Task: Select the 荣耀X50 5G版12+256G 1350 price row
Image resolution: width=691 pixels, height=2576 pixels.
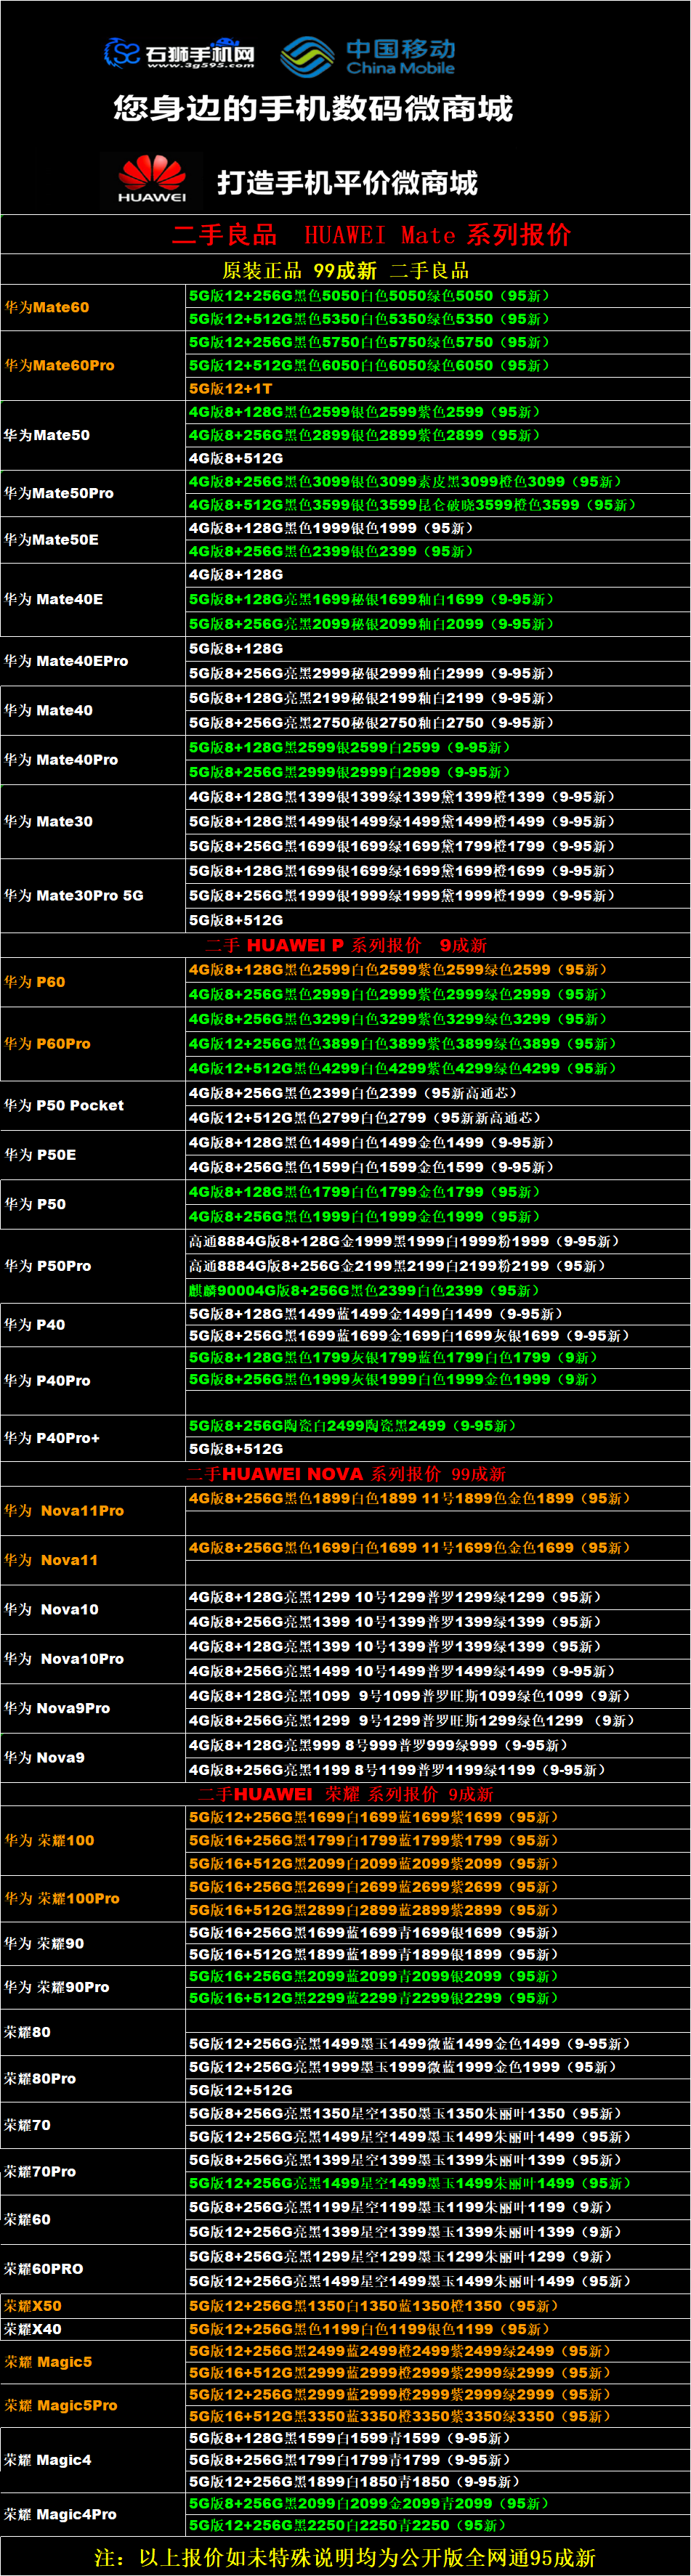Action: click(438, 2306)
